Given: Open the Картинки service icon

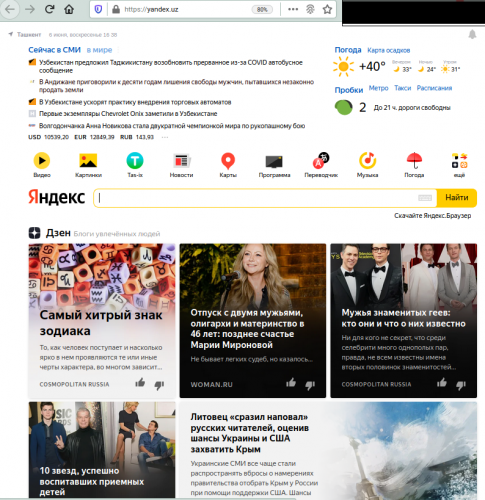Looking at the screenshot, I should click(x=88, y=161).
